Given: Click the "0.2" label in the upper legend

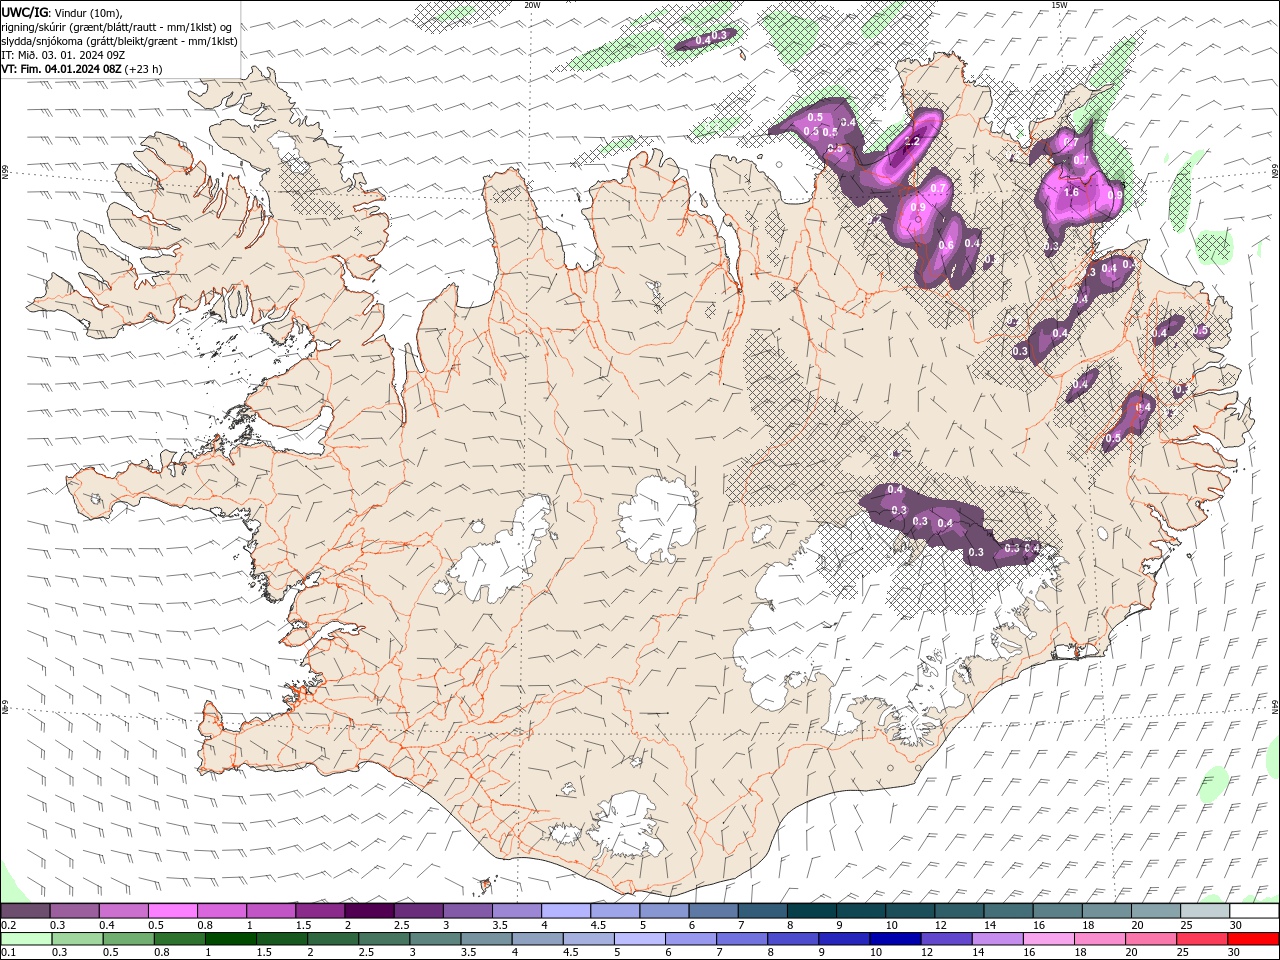Looking at the screenshot, I should pos(9,925).
